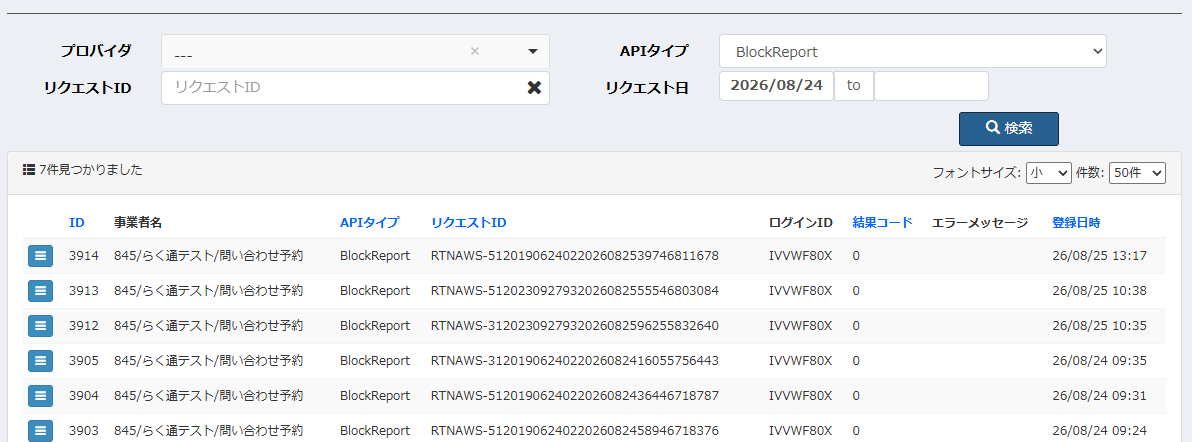Click ID cell 3912

84,326
